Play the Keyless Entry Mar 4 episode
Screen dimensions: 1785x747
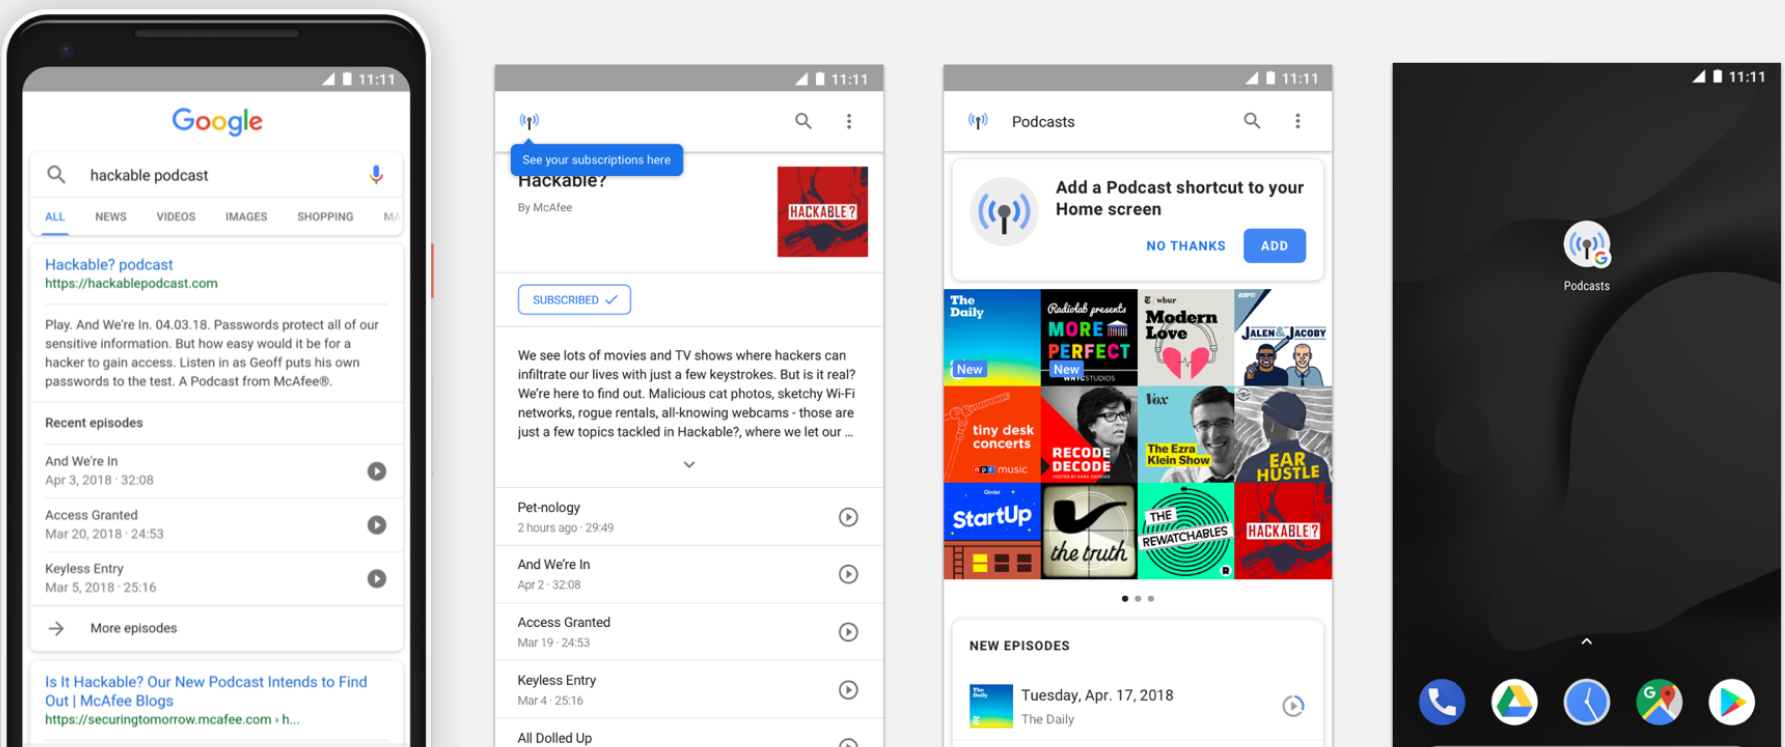click(848, 690)
